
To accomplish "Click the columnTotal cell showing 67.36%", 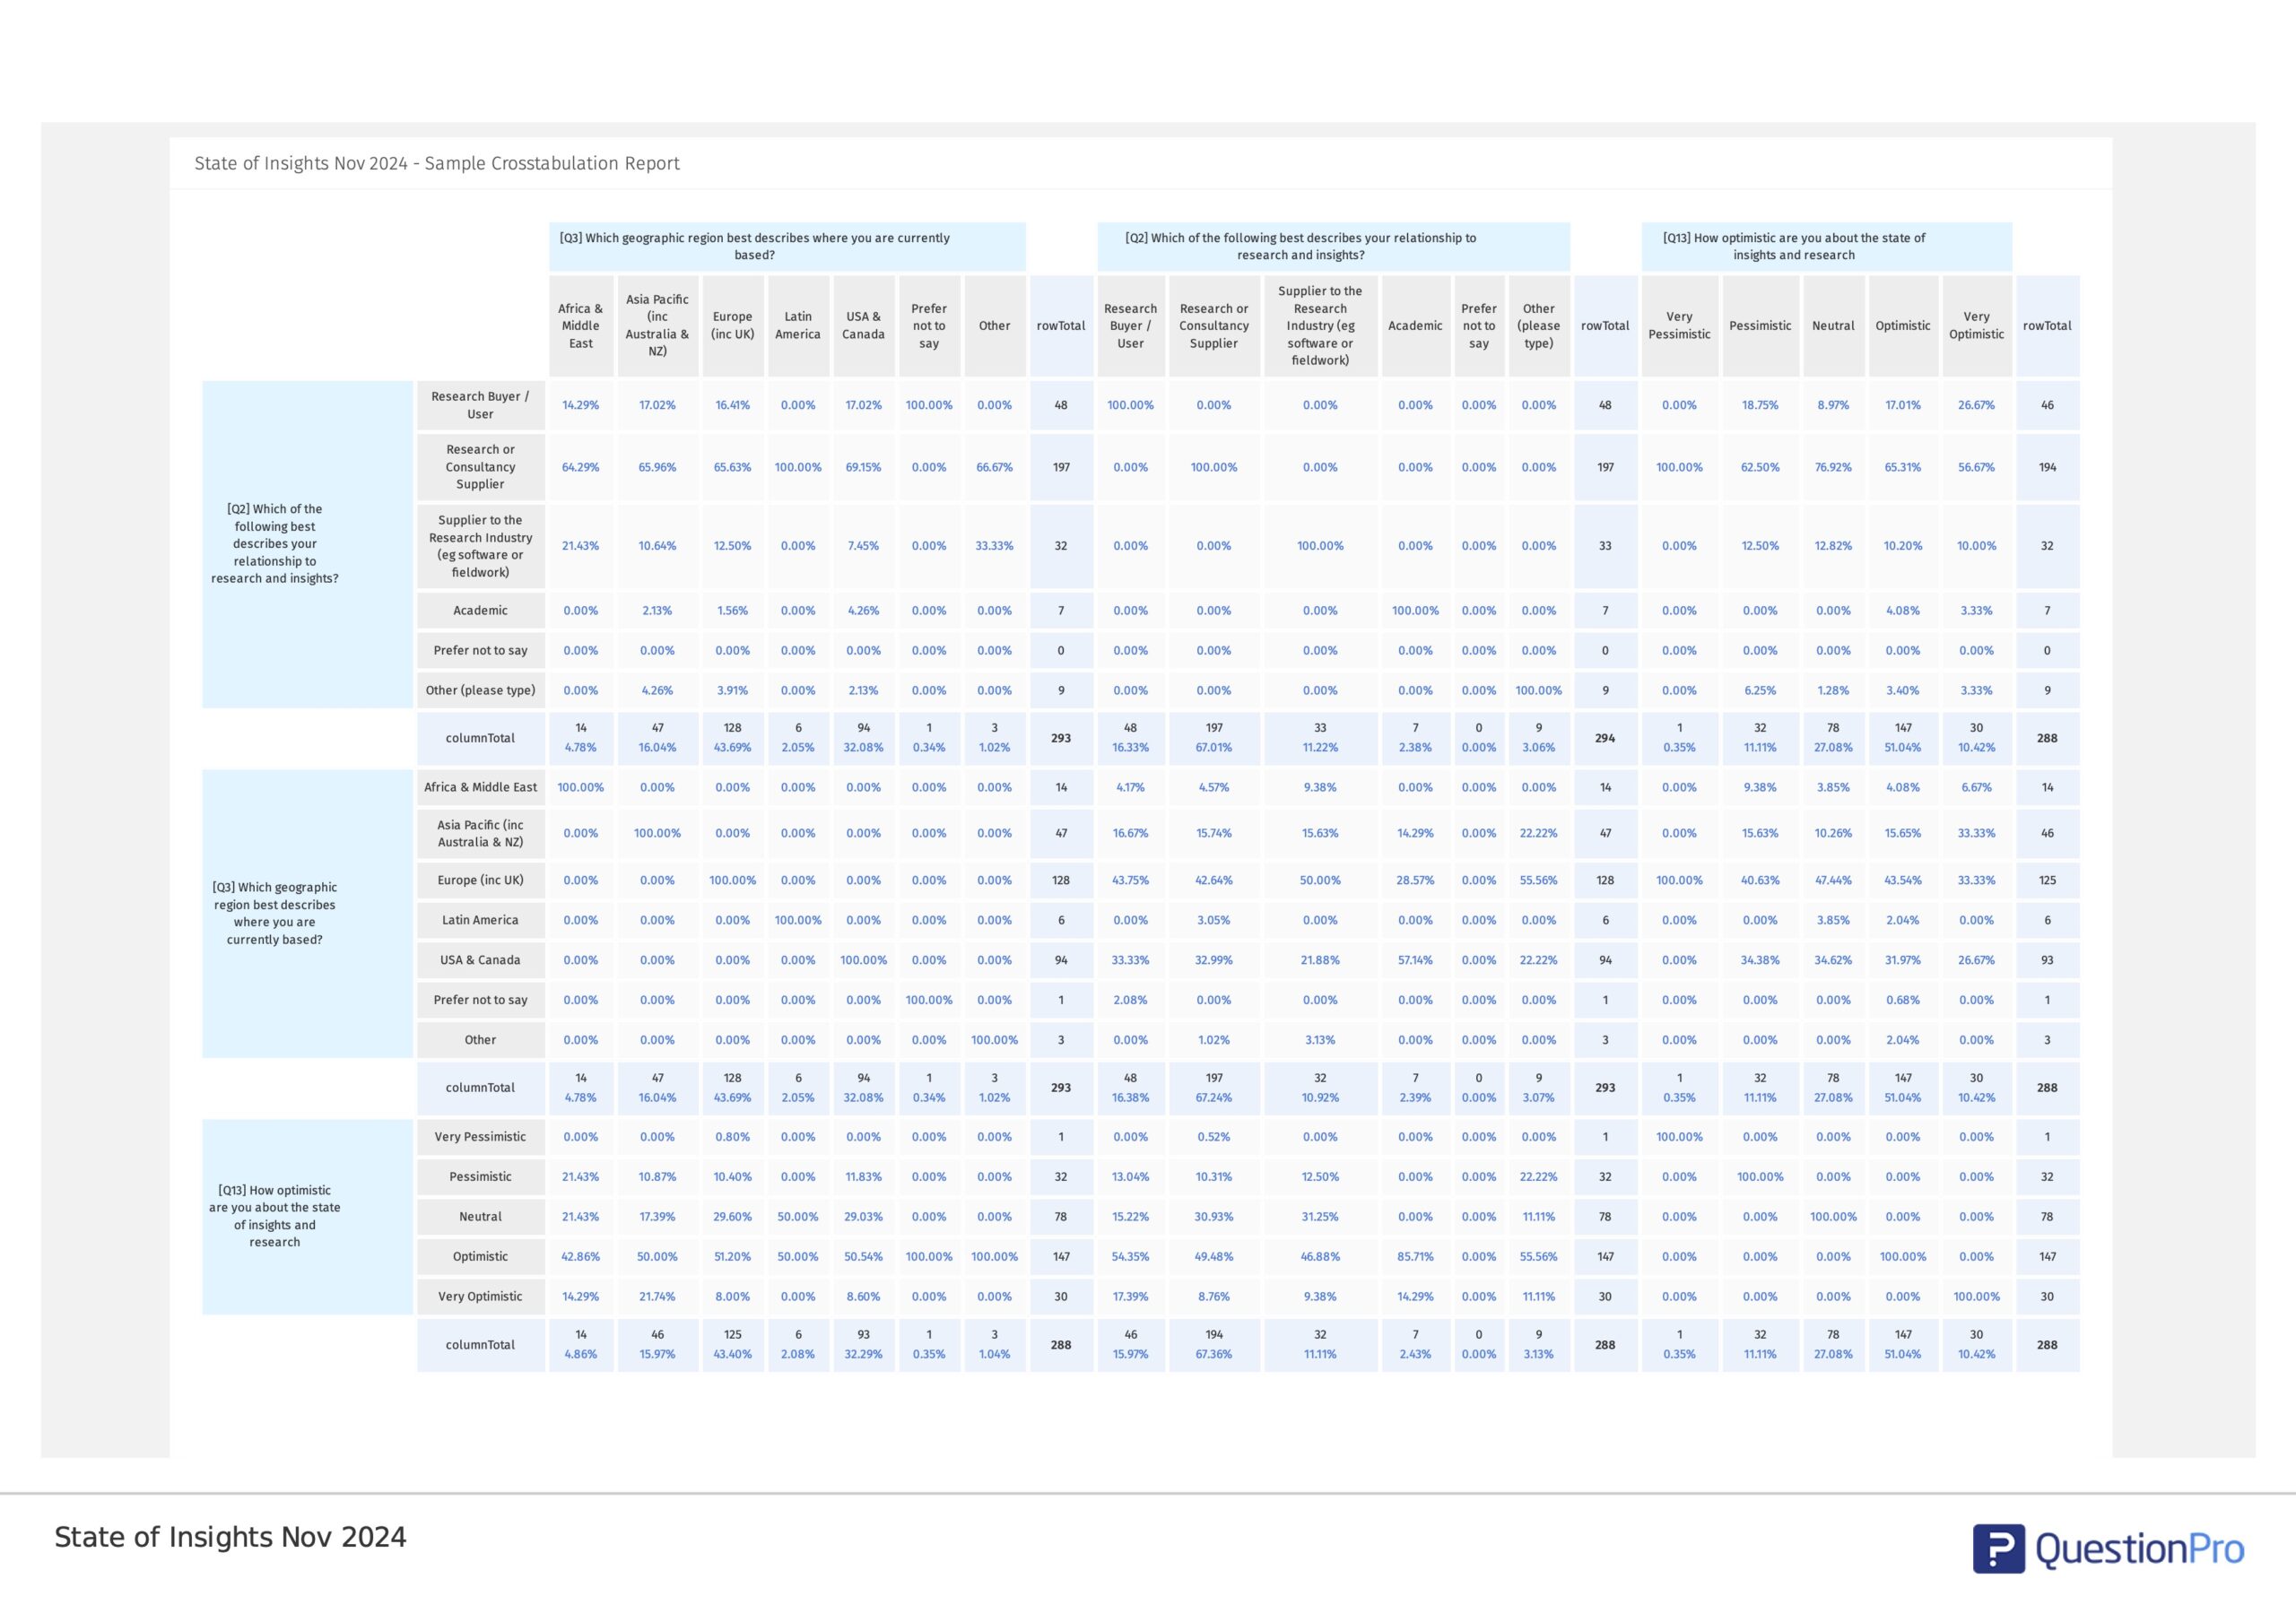I will coord(1214,1345).
